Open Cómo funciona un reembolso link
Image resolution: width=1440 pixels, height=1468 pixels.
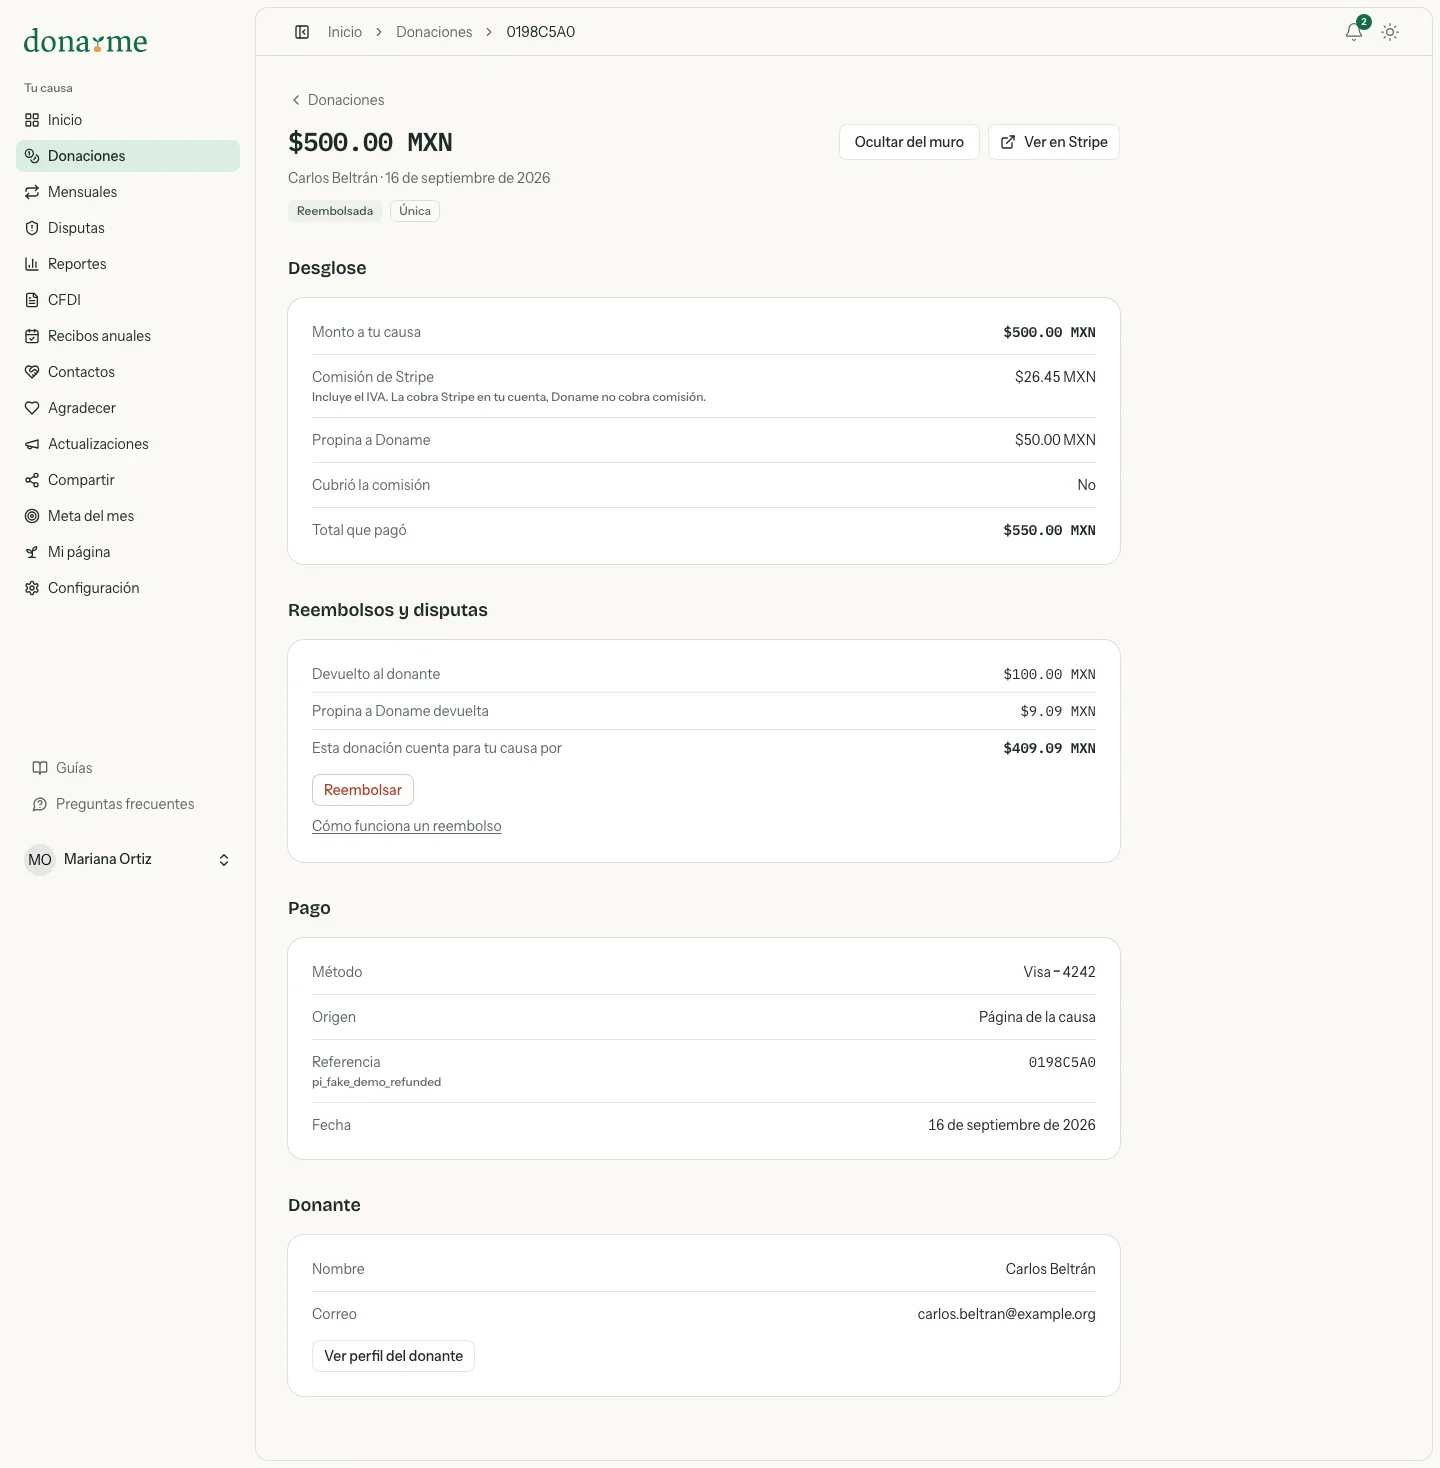(x=407, y=826)
